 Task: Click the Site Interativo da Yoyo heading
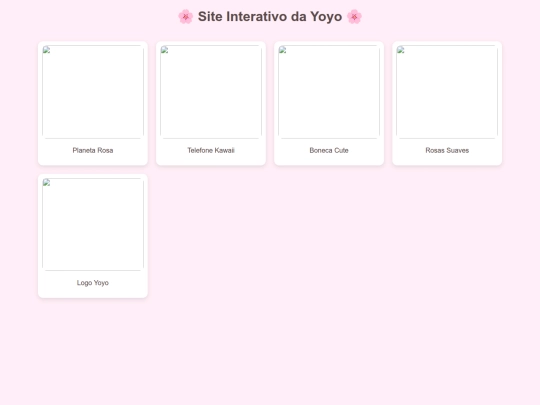270,17
